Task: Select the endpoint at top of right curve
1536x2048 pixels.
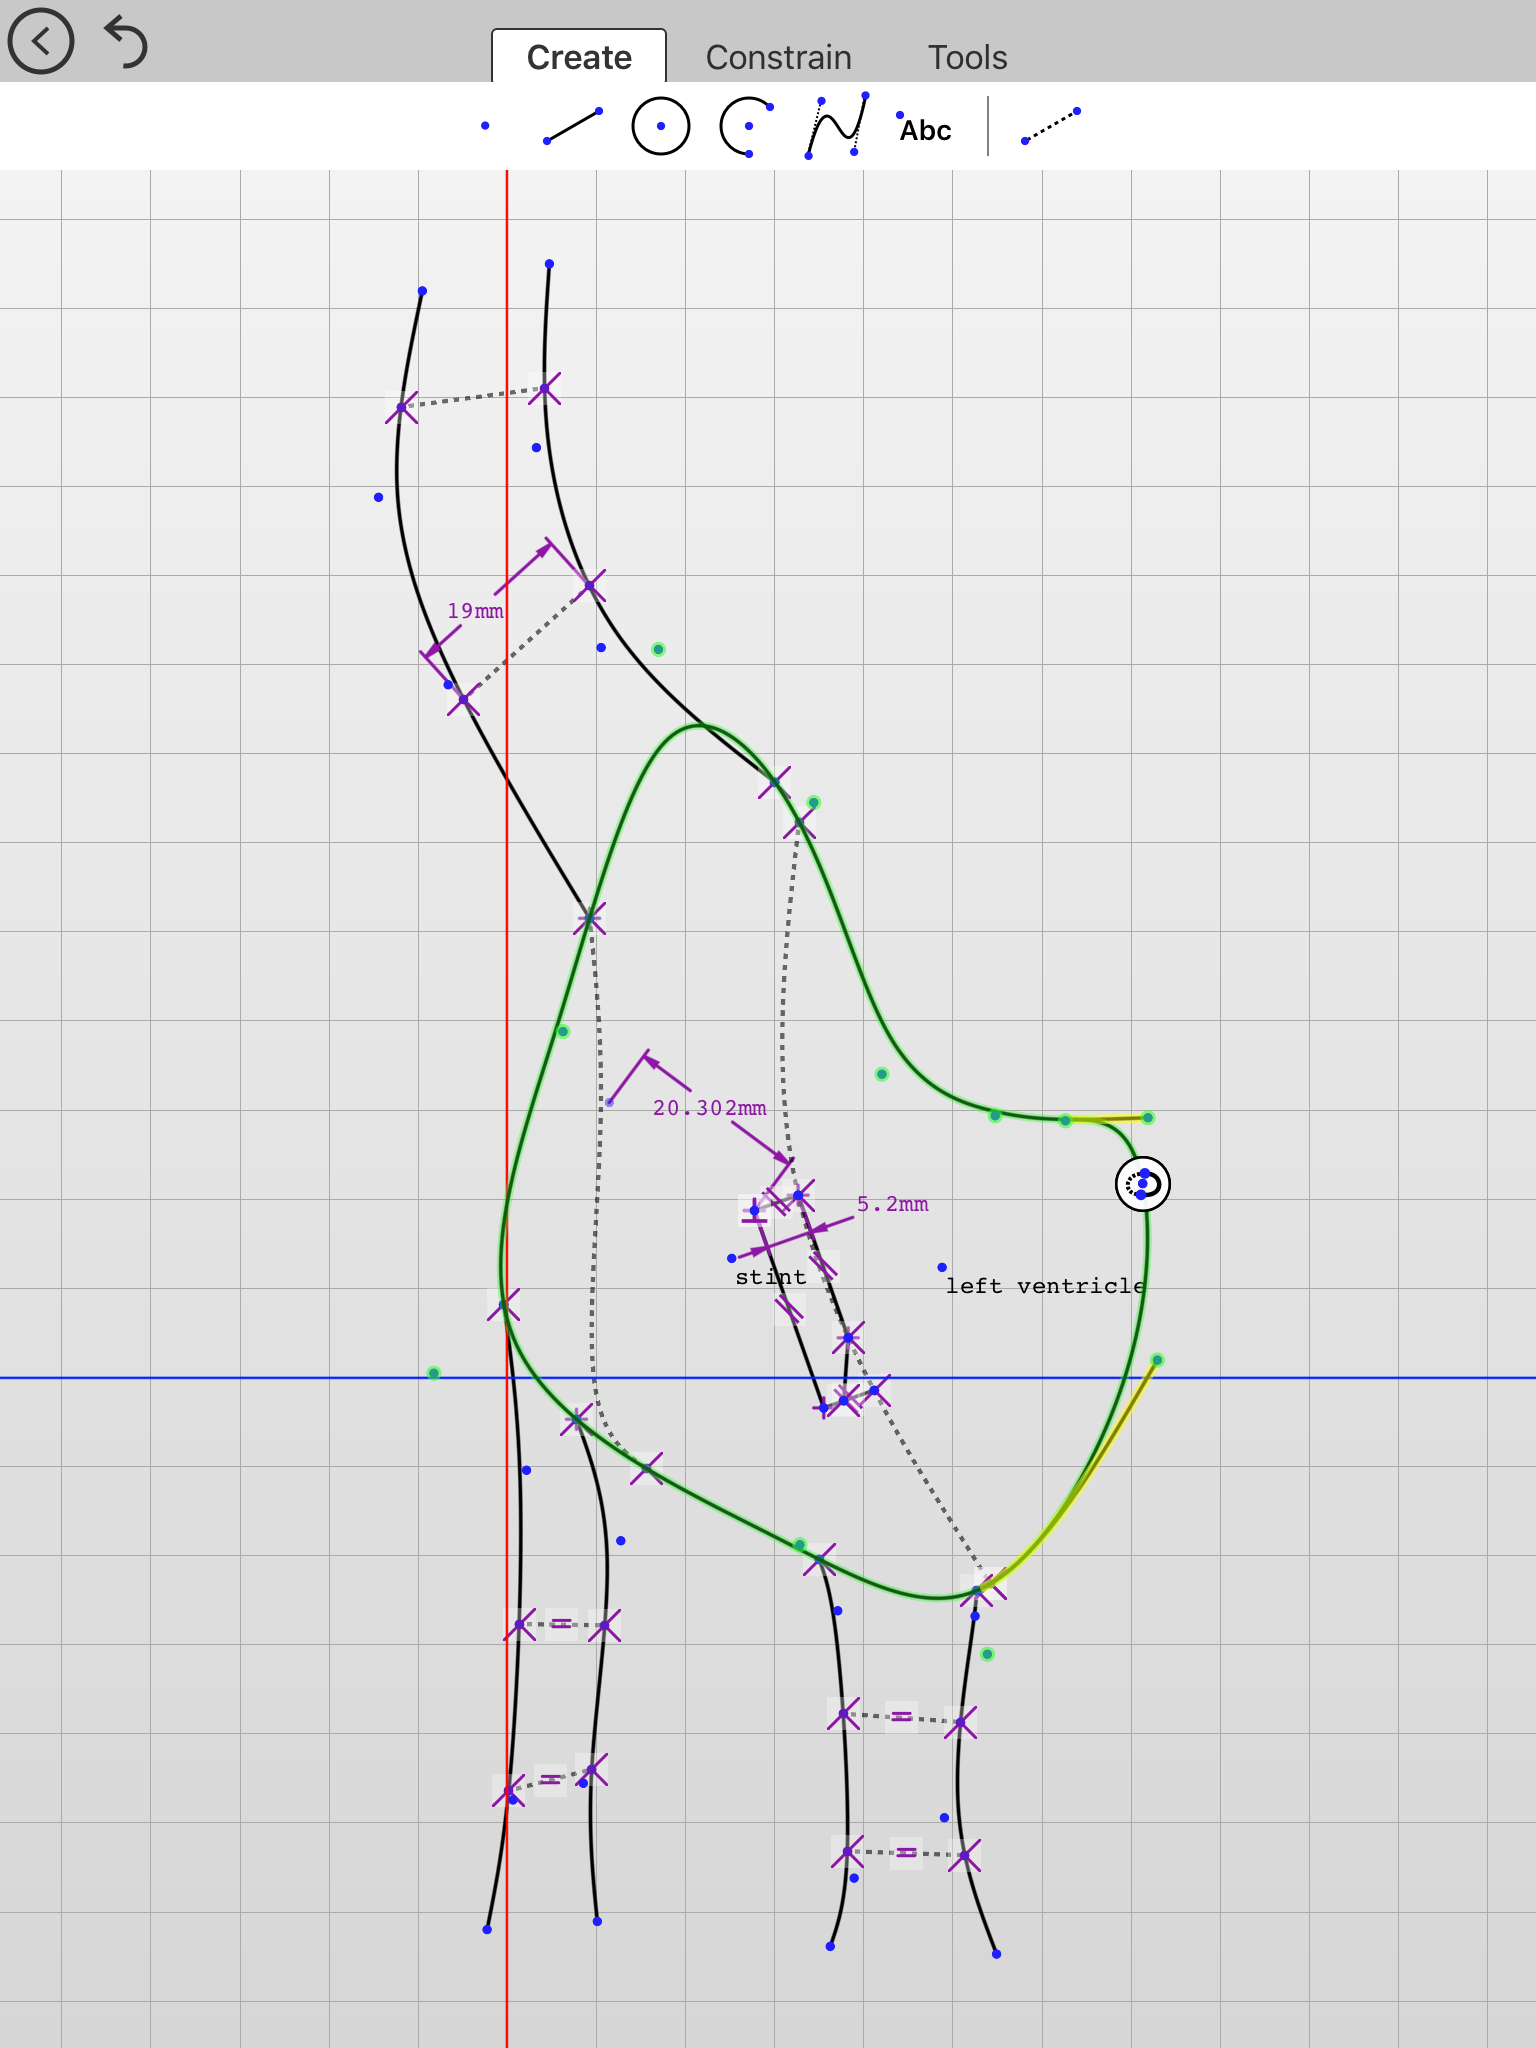Action: (549, 264)
